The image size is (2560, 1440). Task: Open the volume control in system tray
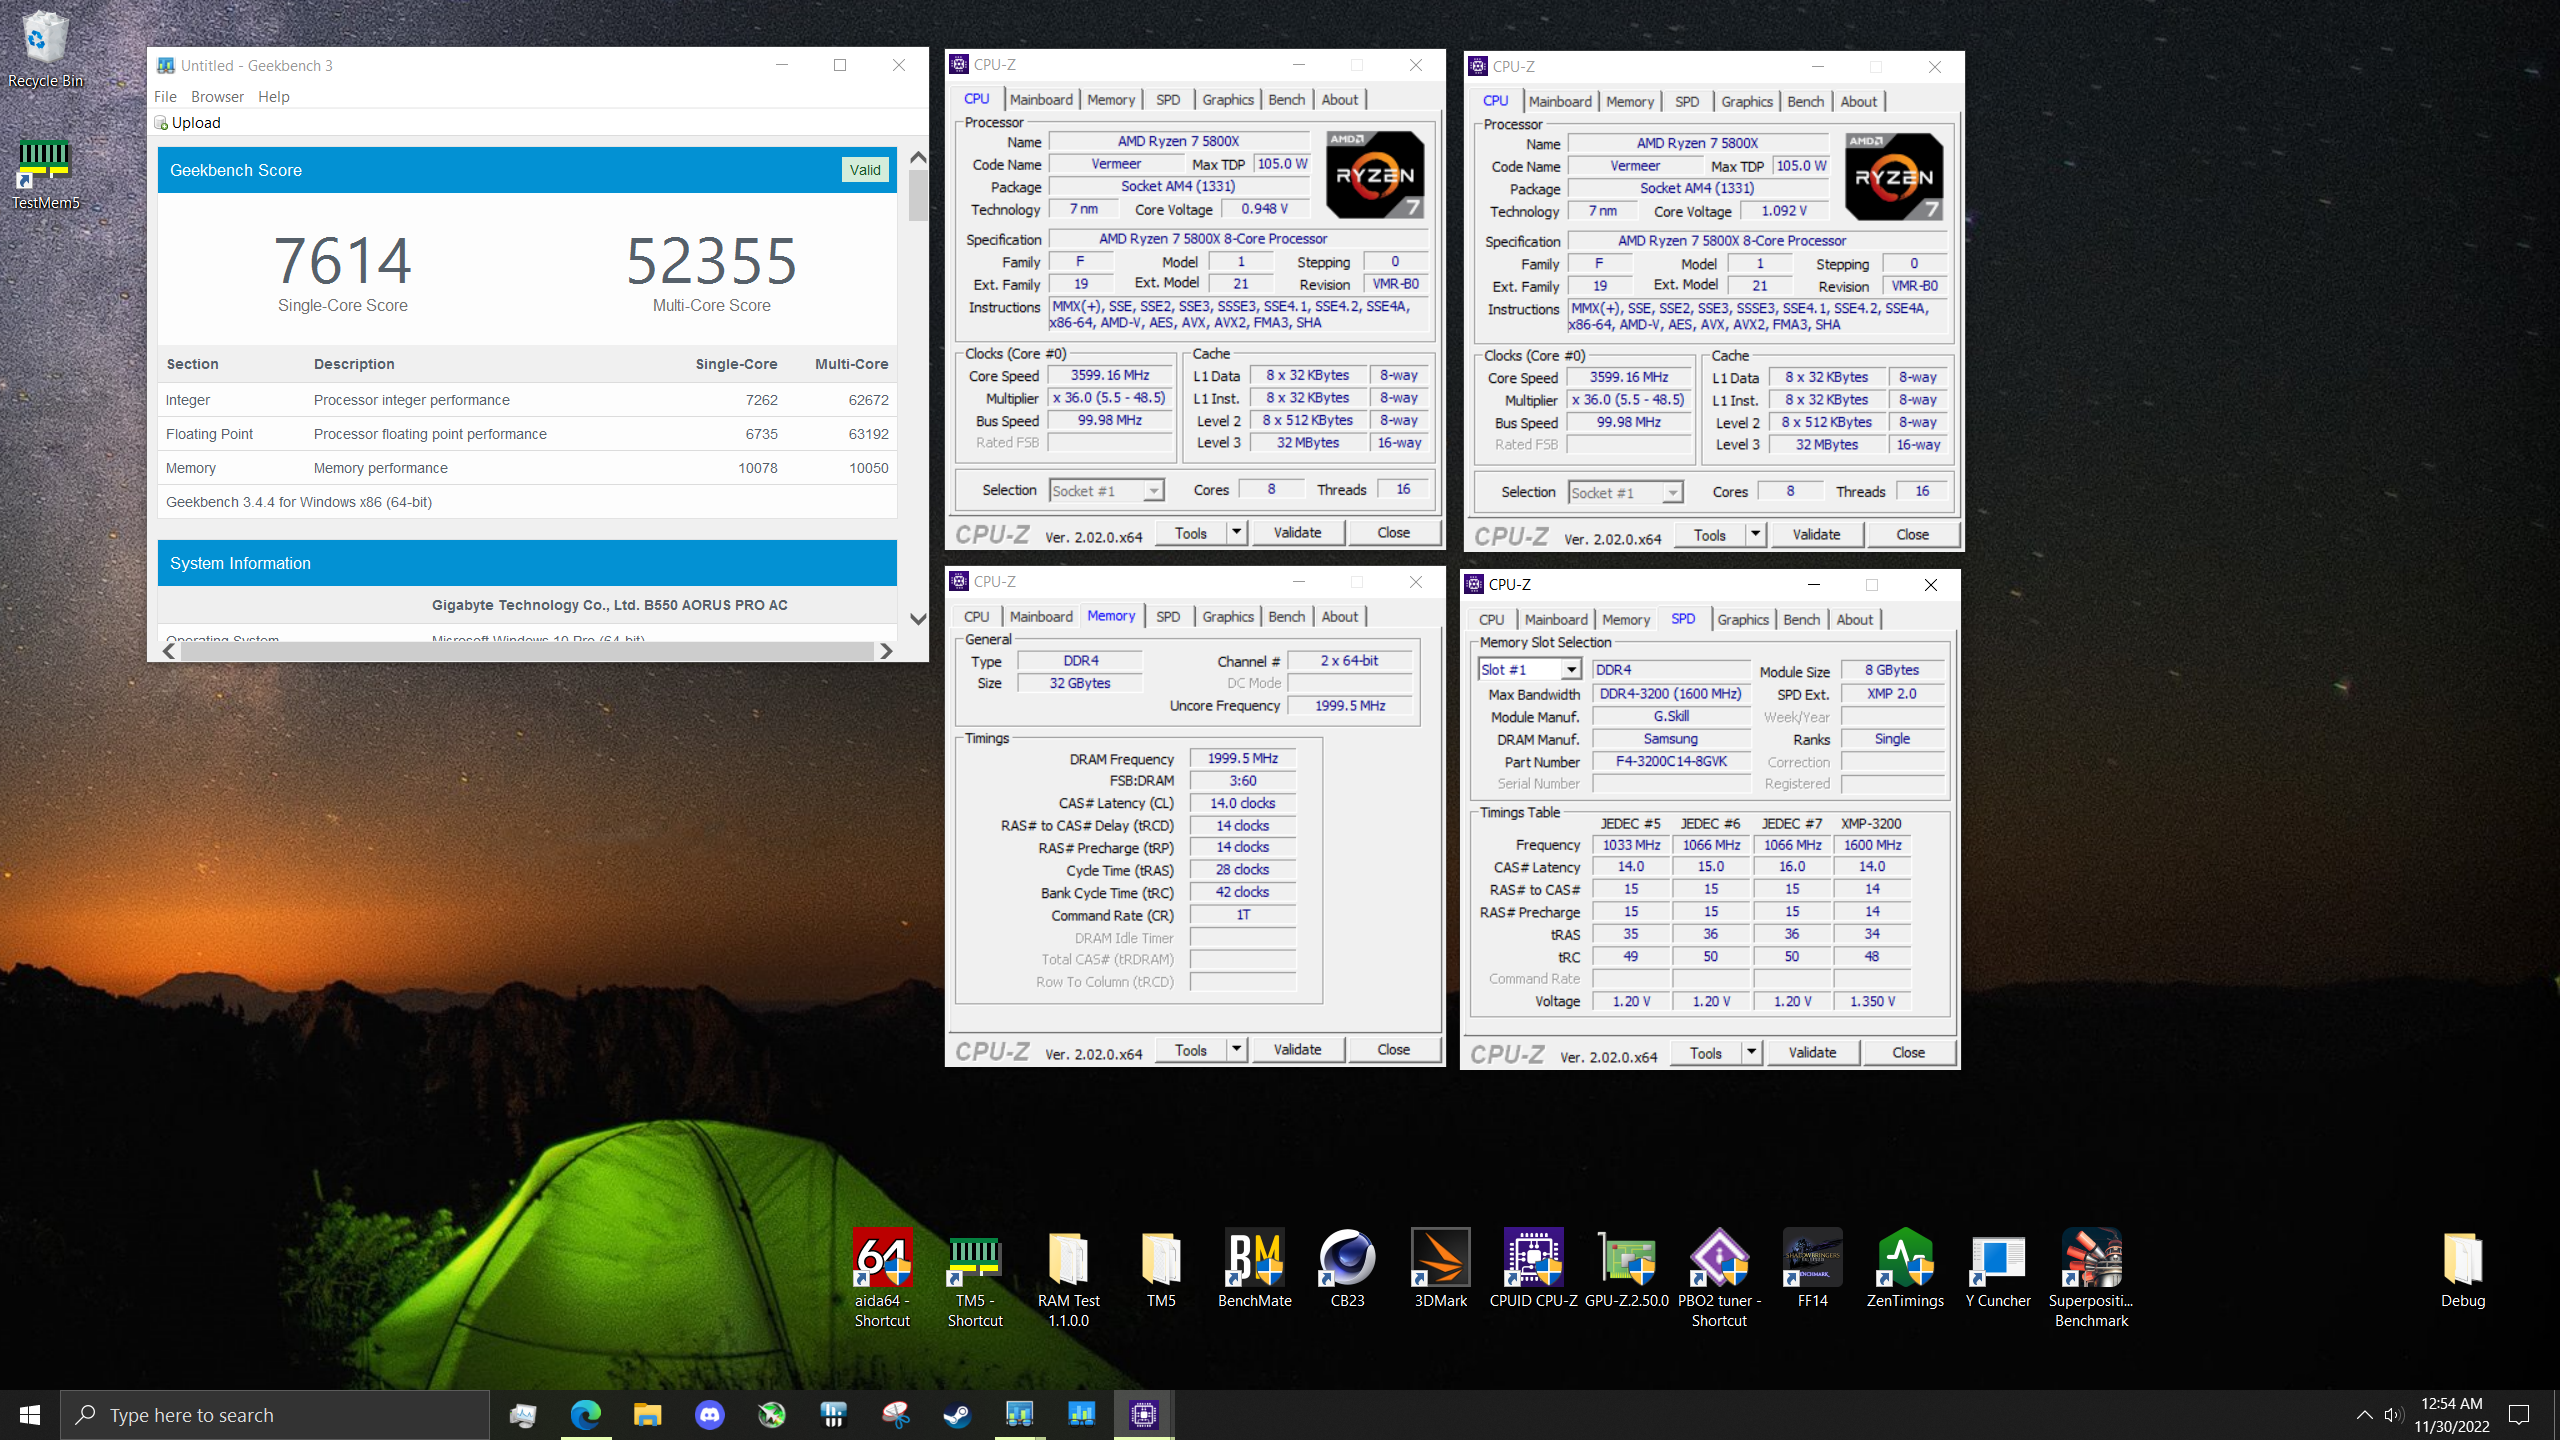point(2392,1414)
